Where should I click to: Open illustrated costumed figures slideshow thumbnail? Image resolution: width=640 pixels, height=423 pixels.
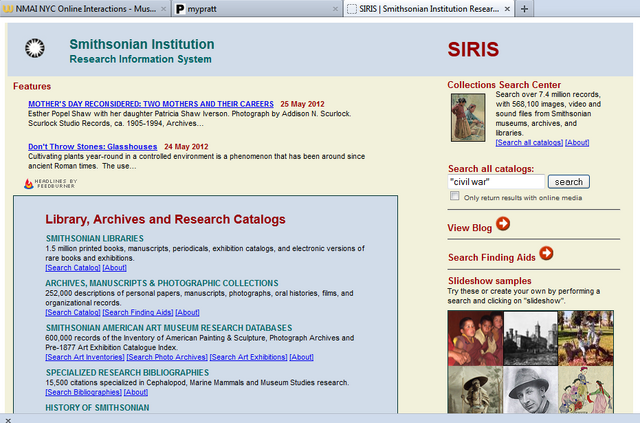click(585, 390)
